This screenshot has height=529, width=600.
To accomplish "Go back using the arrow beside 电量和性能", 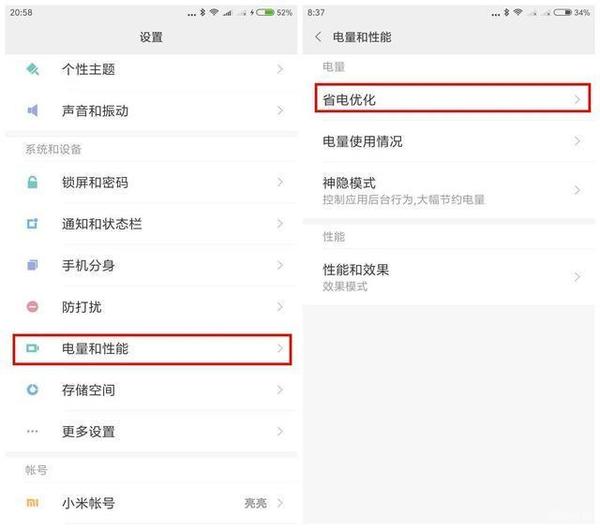I will click(x=318, y=37).
